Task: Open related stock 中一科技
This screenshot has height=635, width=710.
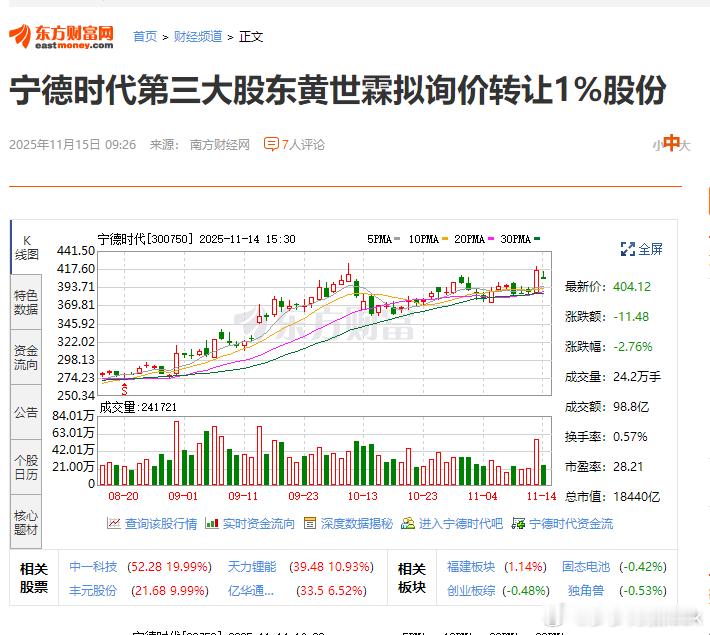Action: 93,567
